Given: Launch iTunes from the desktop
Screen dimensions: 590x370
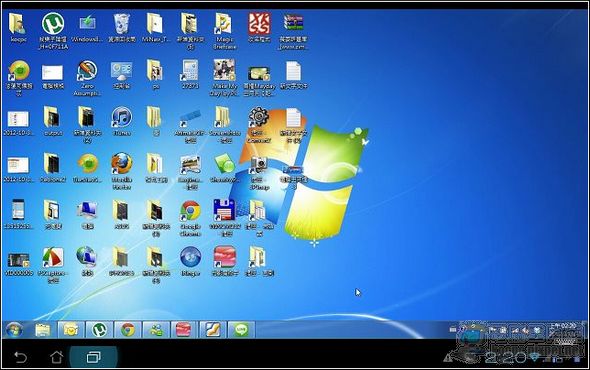Looking at the screenshot, I should point(122,117).
